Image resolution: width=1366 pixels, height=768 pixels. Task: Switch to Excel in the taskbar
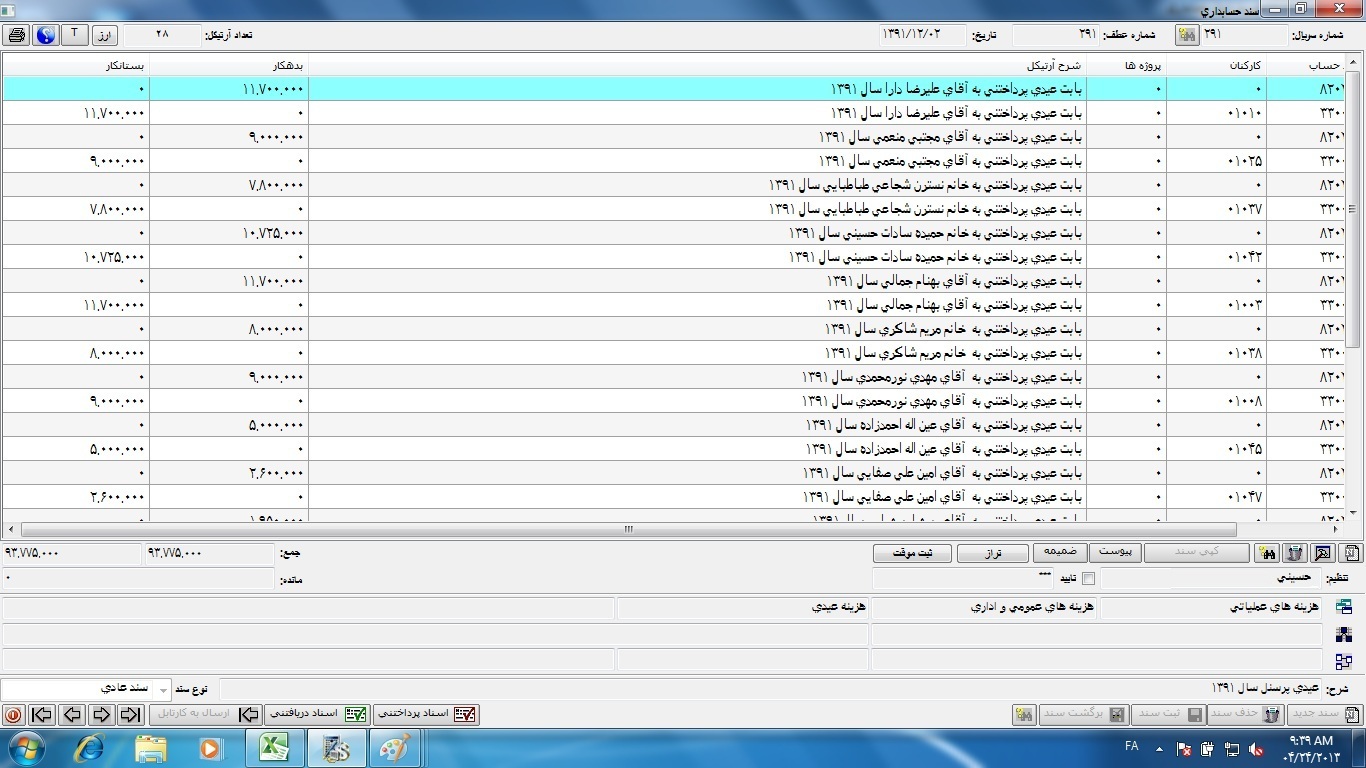click(273, 748)
